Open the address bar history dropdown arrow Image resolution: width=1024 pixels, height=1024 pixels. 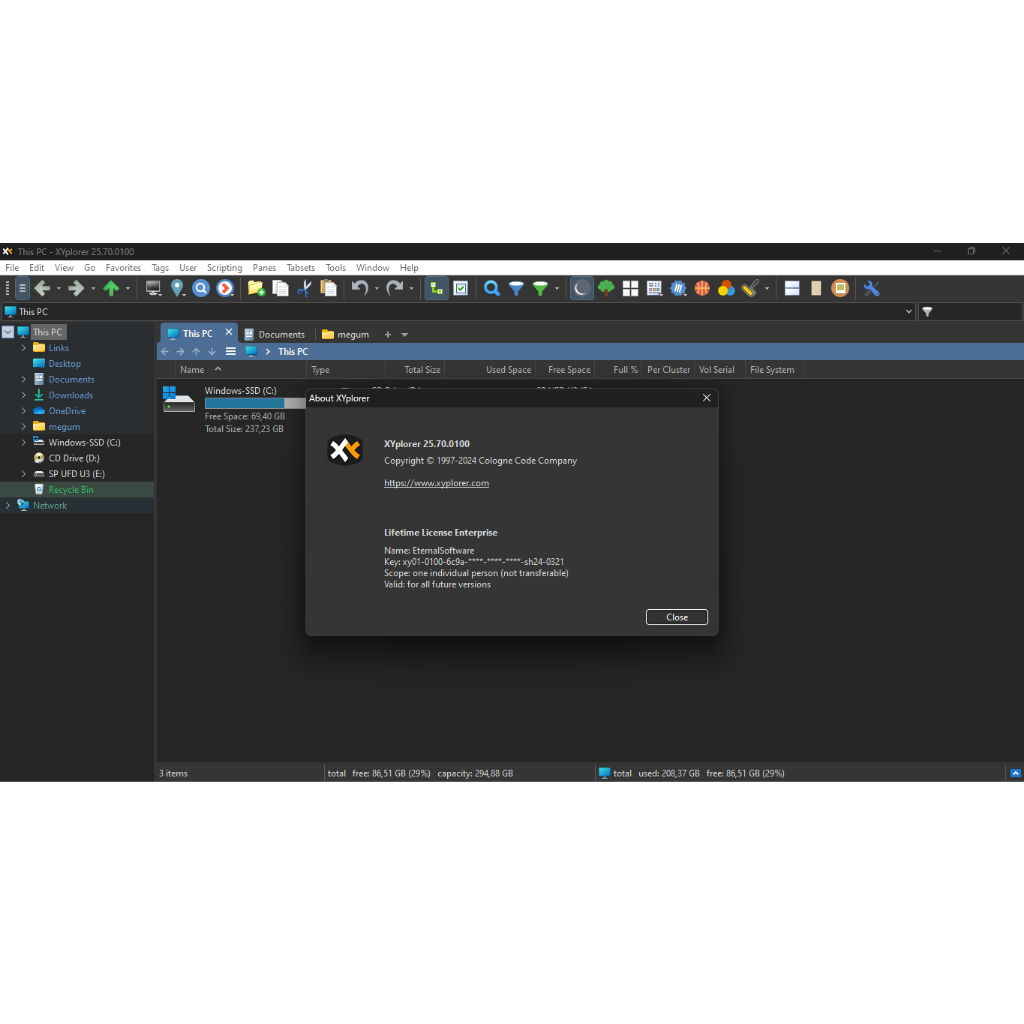point(908,312)
